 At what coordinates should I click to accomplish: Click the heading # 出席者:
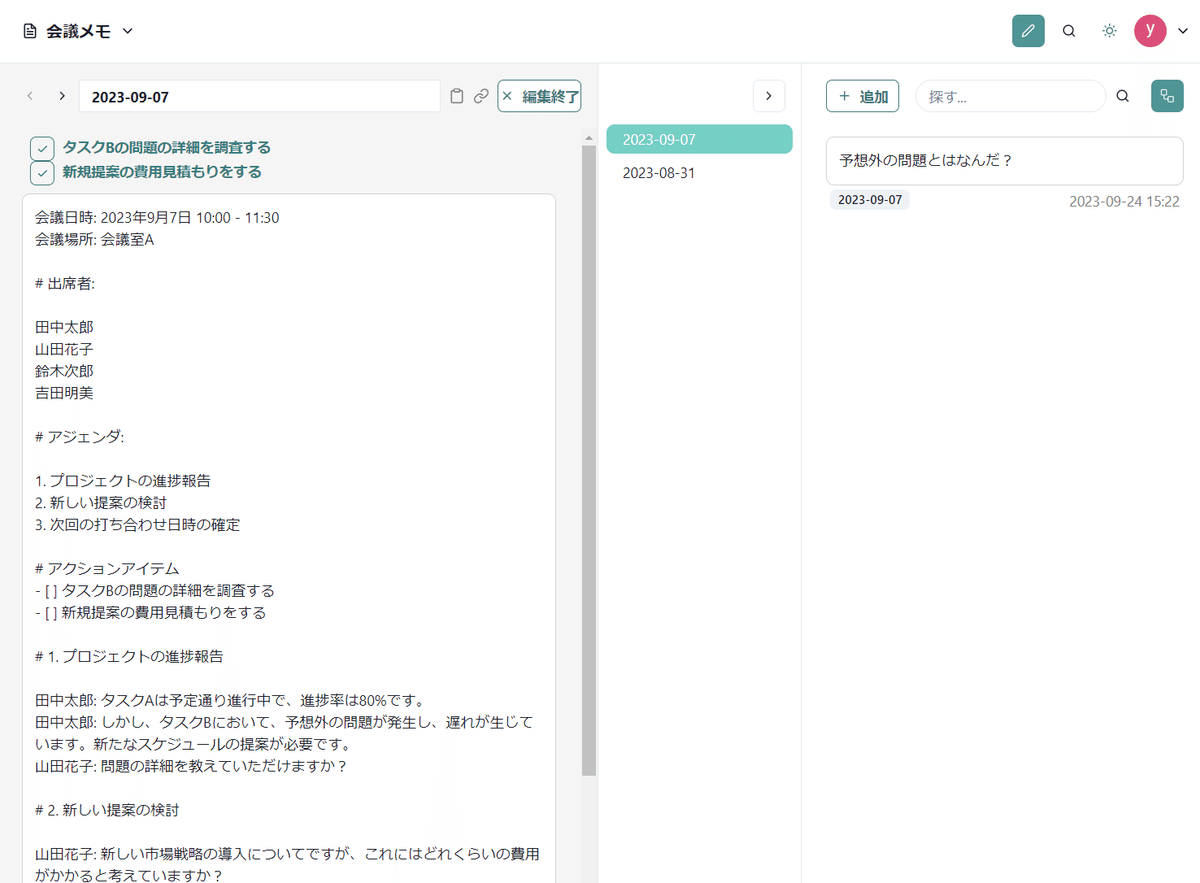tap(65, 283)
